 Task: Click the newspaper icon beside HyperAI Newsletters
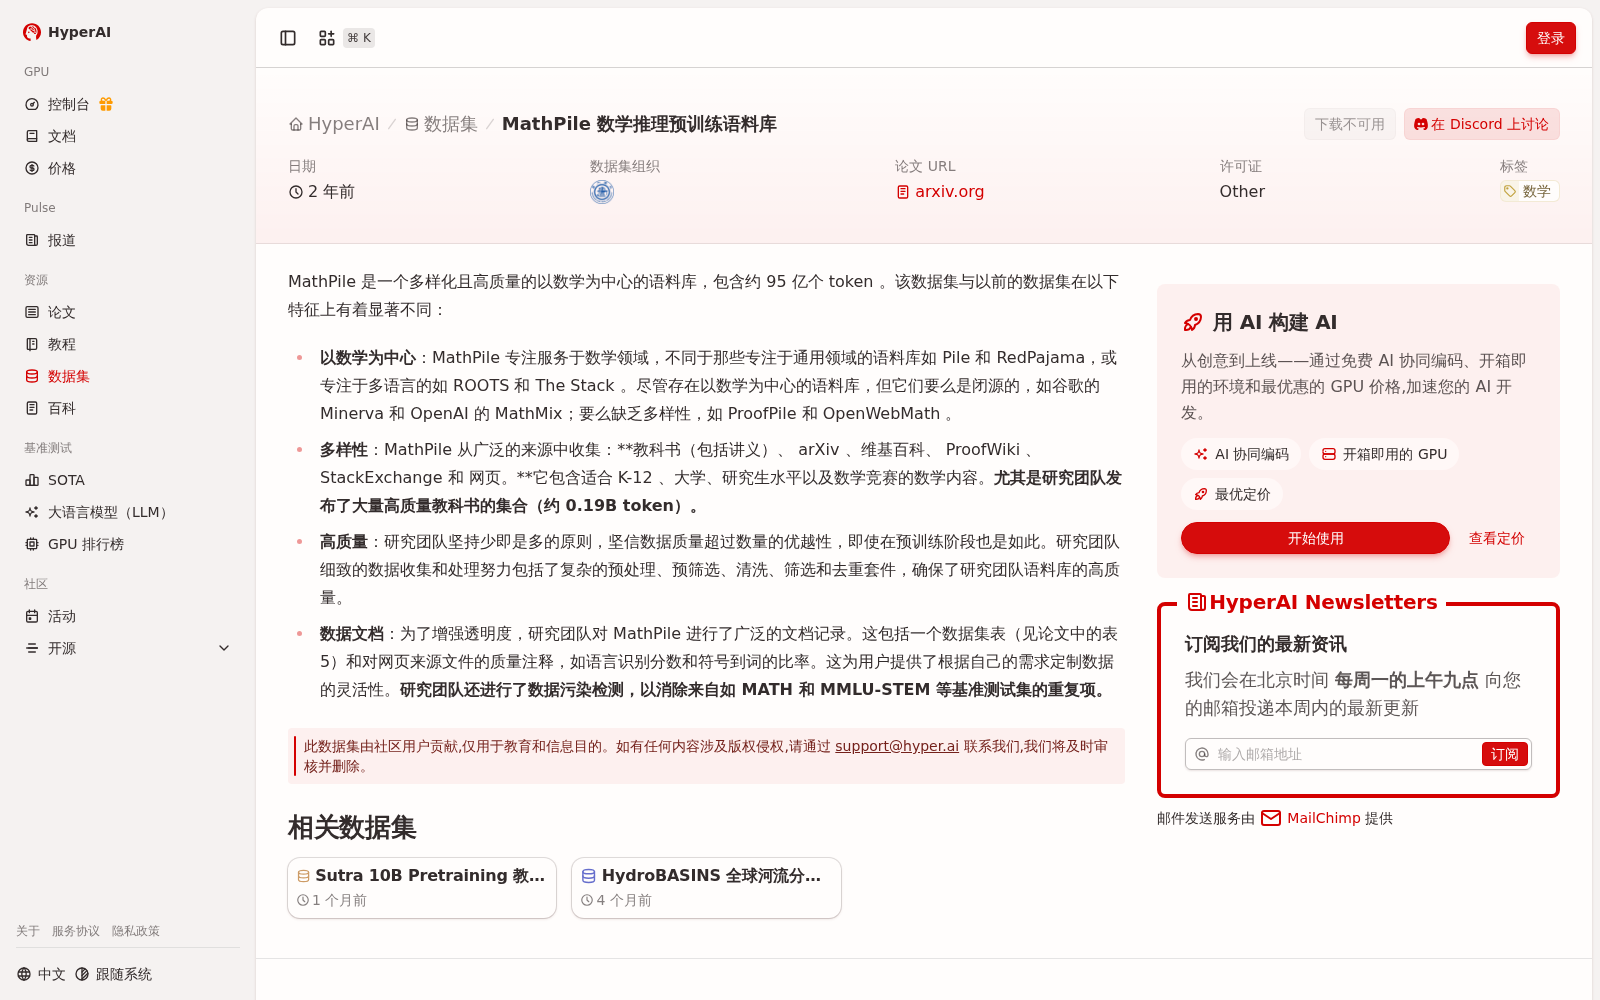pyautogui.click(x=1196, y=602)
